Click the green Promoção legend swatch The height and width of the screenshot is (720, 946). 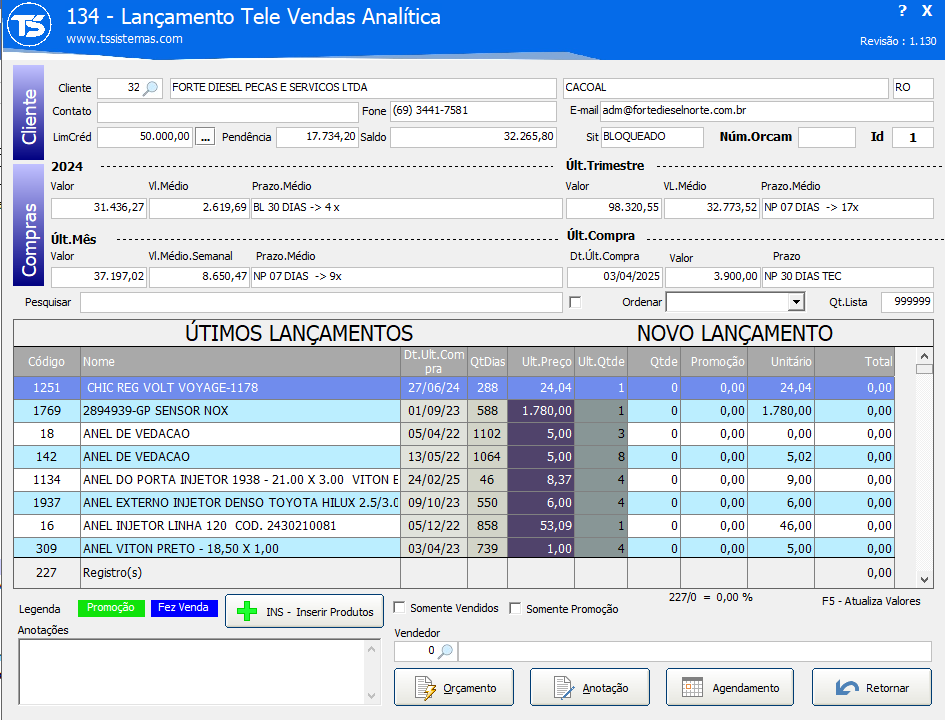111,608
